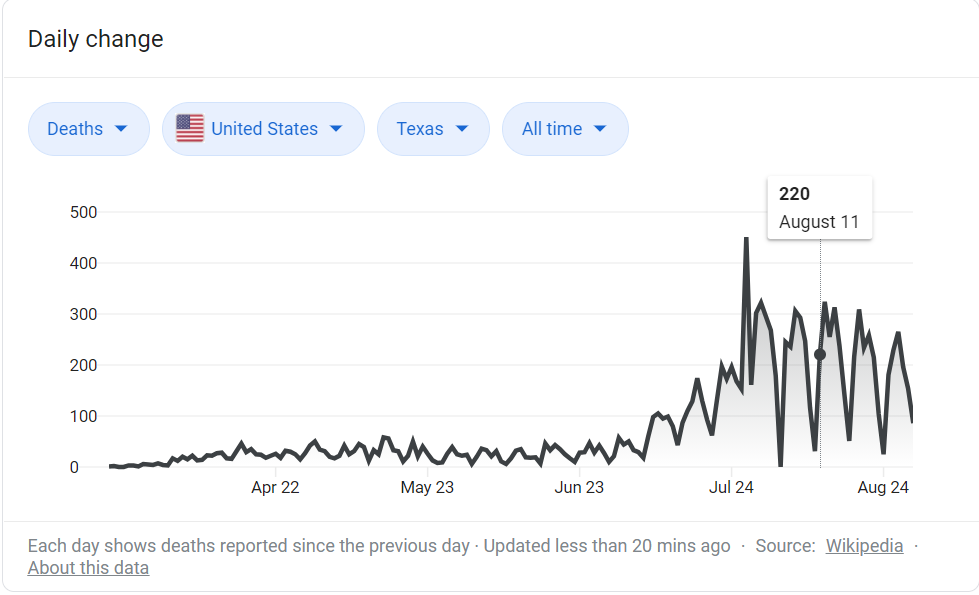This screenshot has height=595, width=979.
Task: Click the arrow icon beside United States
Action: tap(336, 129)
